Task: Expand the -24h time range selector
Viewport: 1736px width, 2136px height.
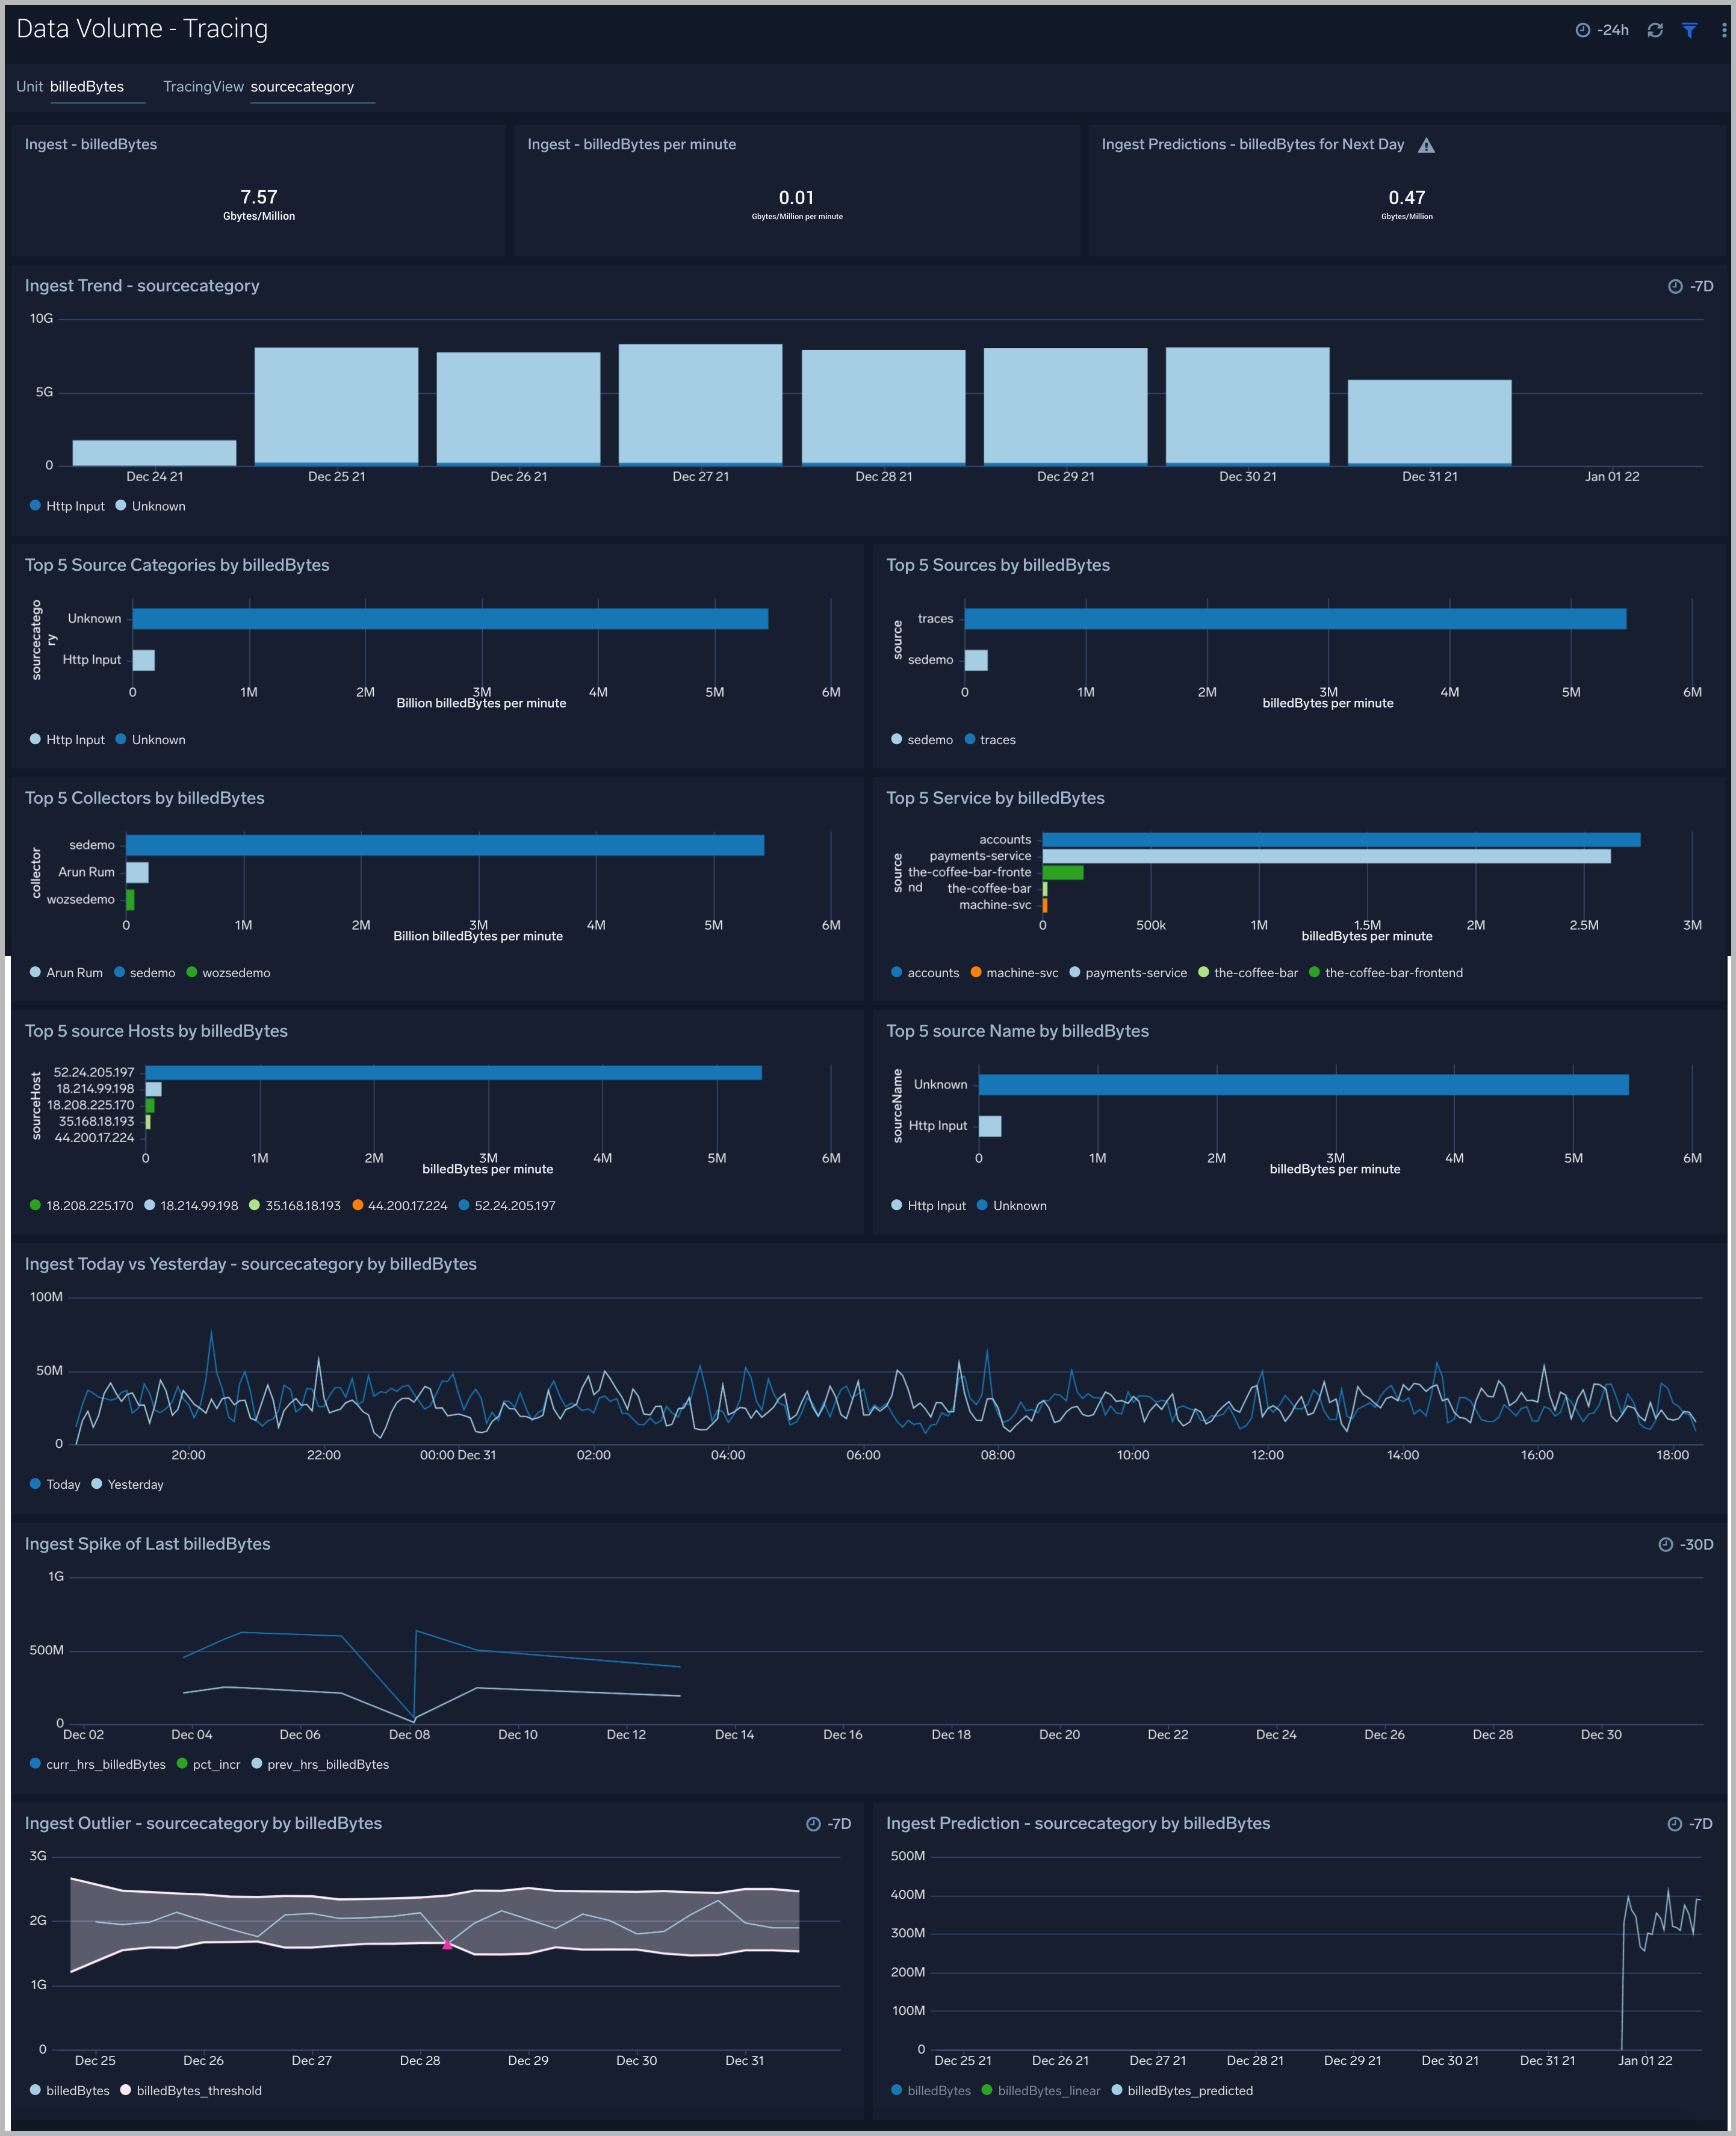Action: pyautogui.click(x=1612, y=30)
